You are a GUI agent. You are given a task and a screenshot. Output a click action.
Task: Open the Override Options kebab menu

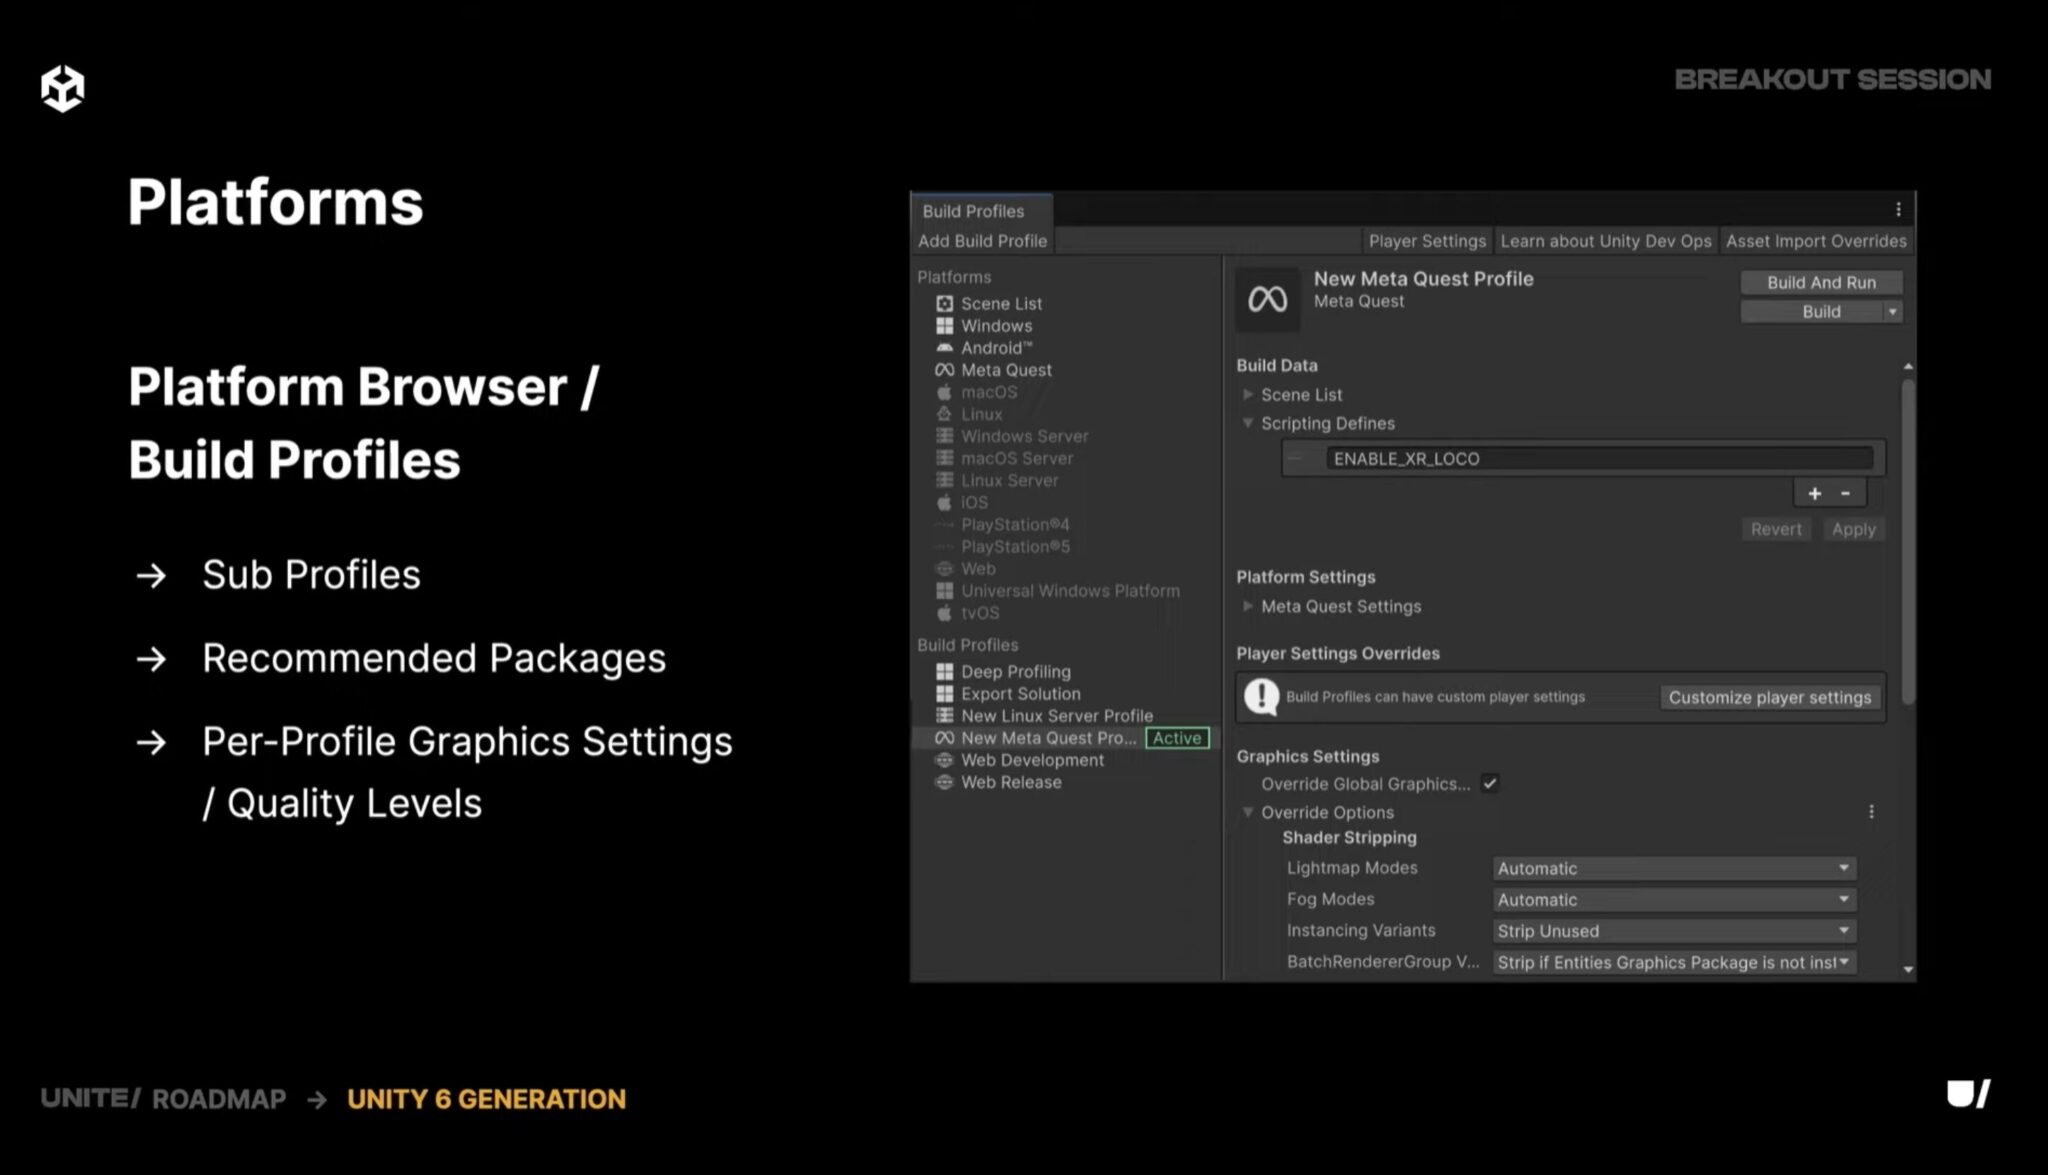coord(1871,812)
